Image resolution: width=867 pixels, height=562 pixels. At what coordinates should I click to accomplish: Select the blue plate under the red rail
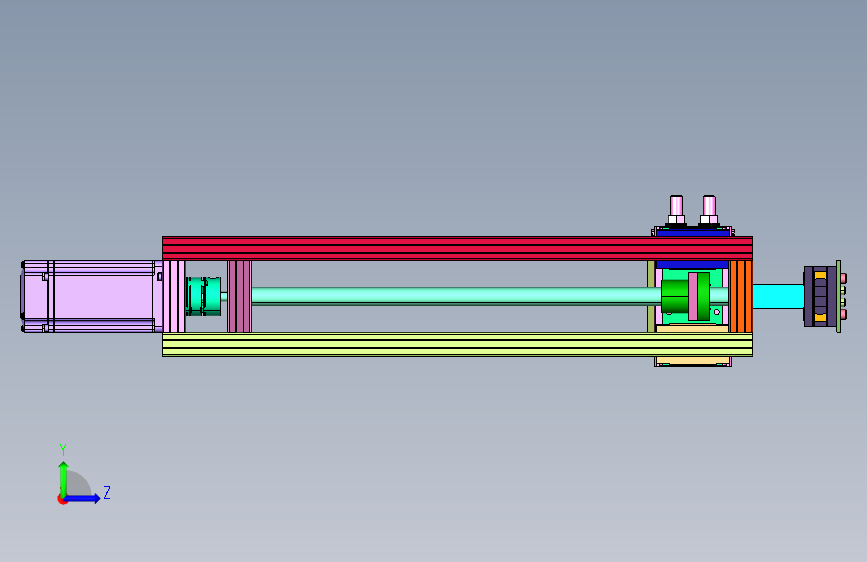click(x=692, y=264)
